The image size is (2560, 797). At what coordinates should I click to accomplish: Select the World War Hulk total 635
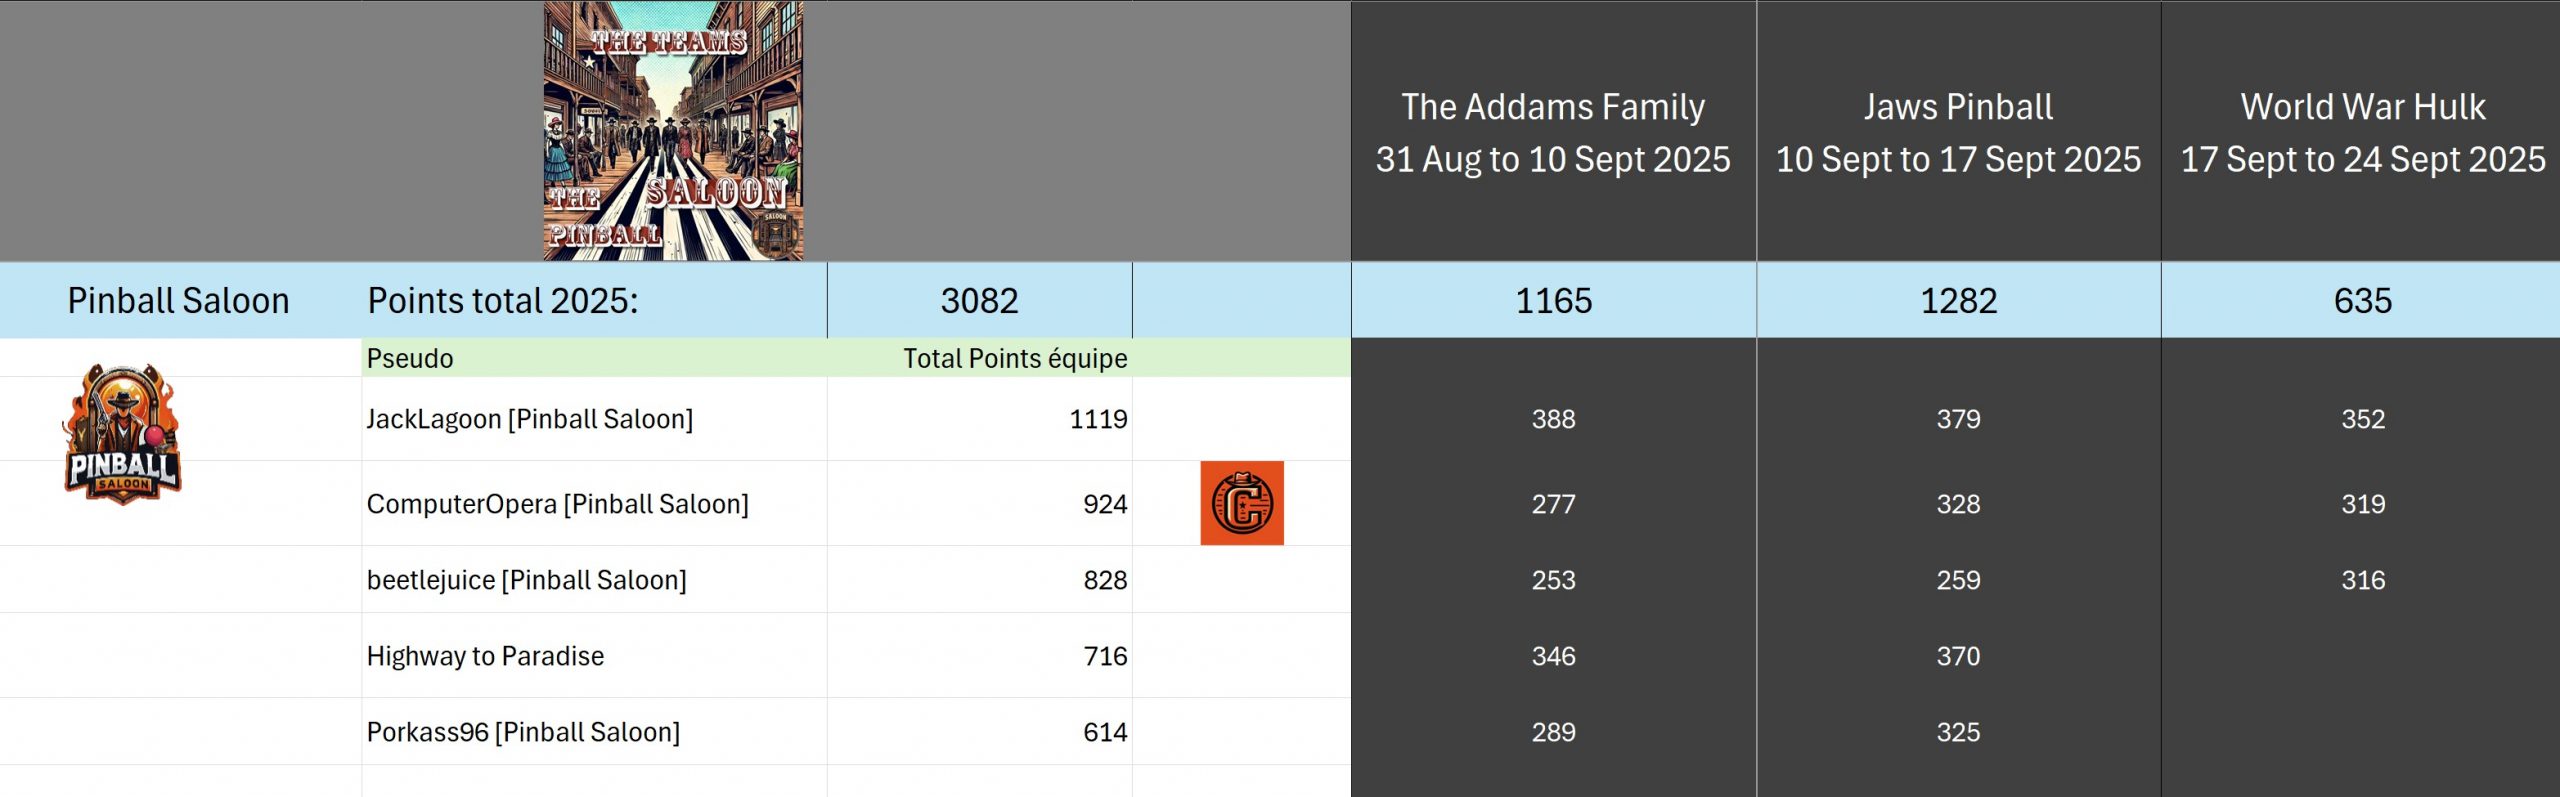(2362, 301)
